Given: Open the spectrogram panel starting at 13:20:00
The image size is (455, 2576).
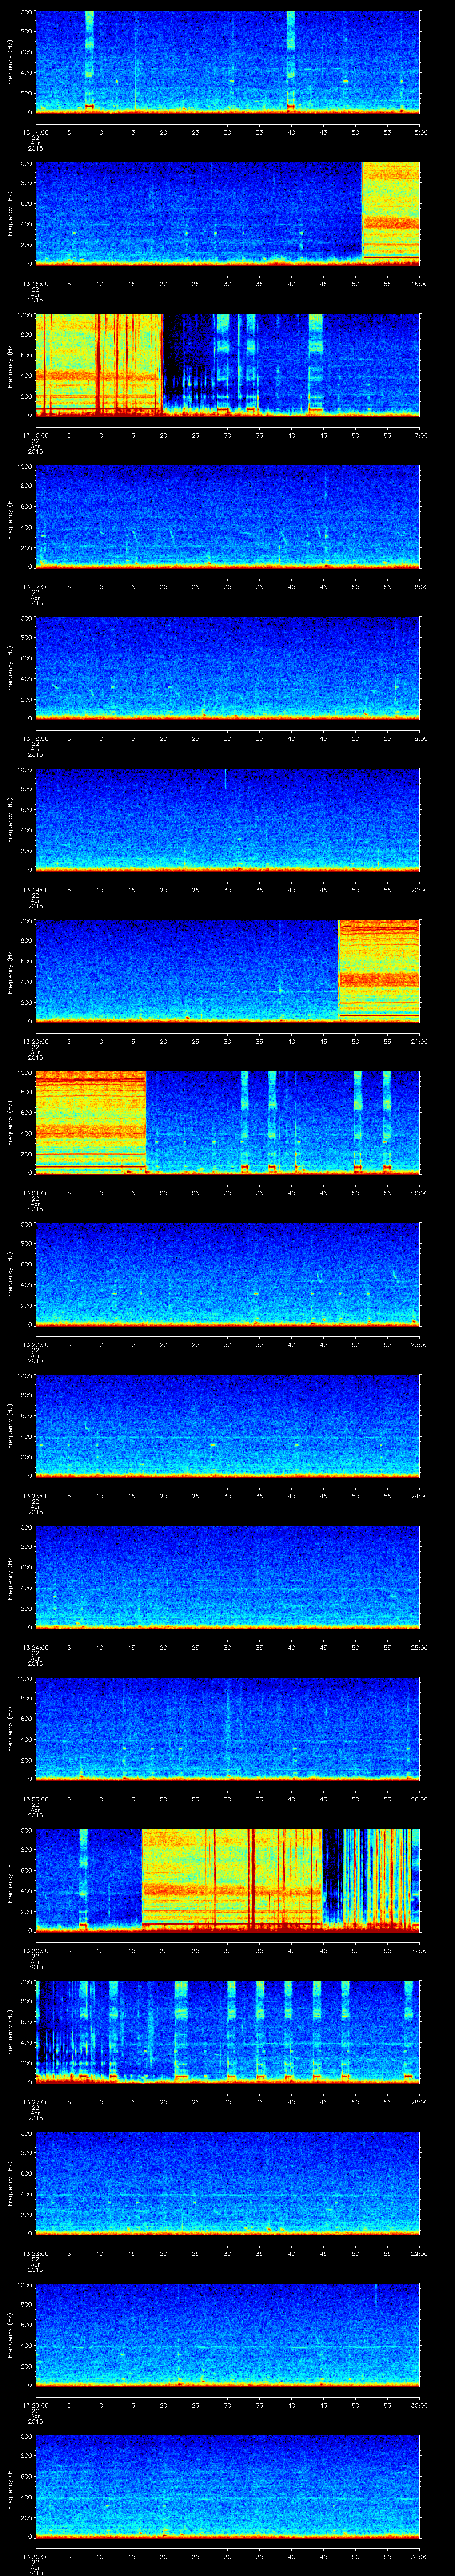Looking at the screenshot, I should click(x=228, y=971).
